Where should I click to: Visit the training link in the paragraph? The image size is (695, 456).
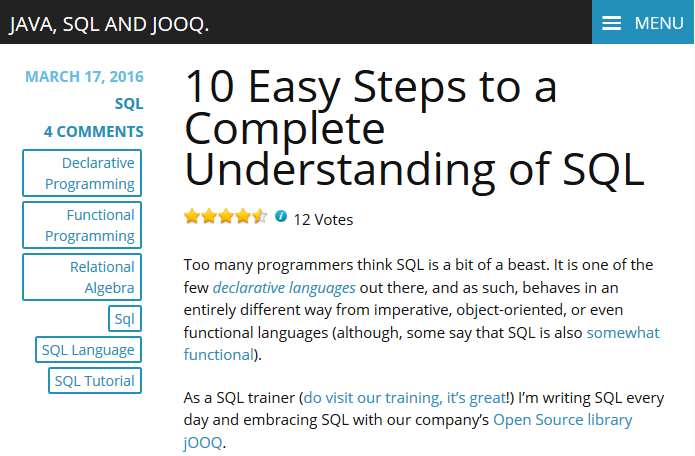(405, 398)
